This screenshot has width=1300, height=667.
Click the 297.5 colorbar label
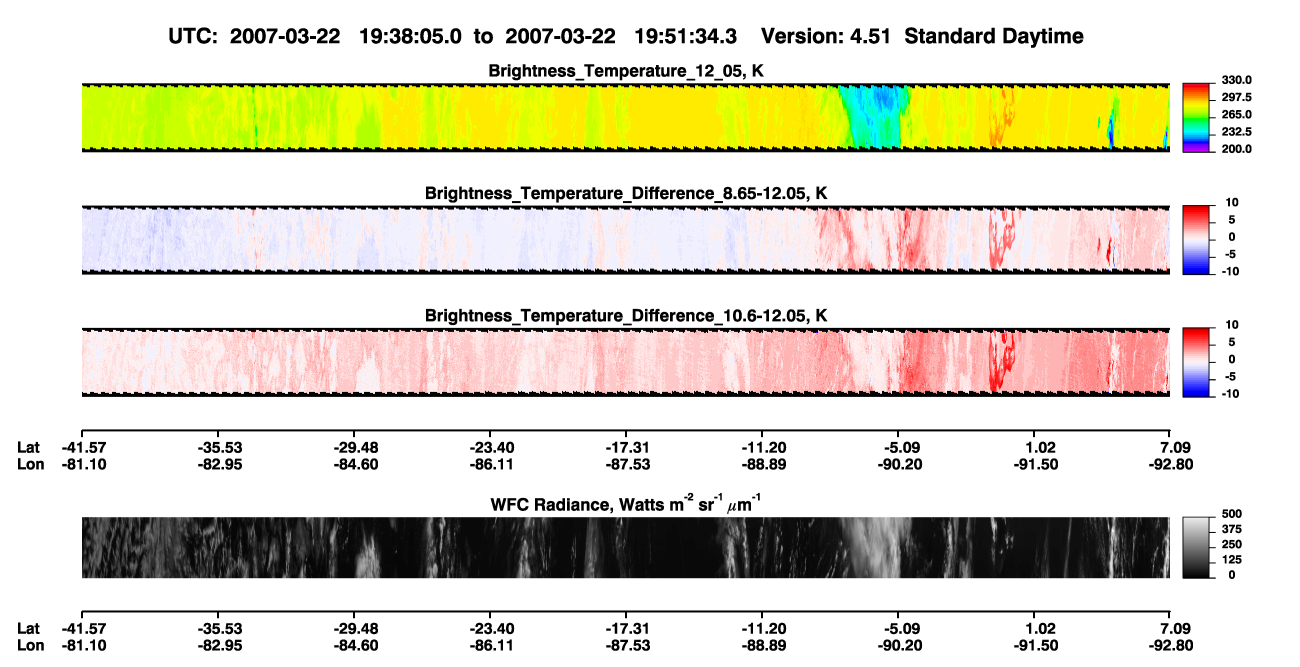(1236, 98)
